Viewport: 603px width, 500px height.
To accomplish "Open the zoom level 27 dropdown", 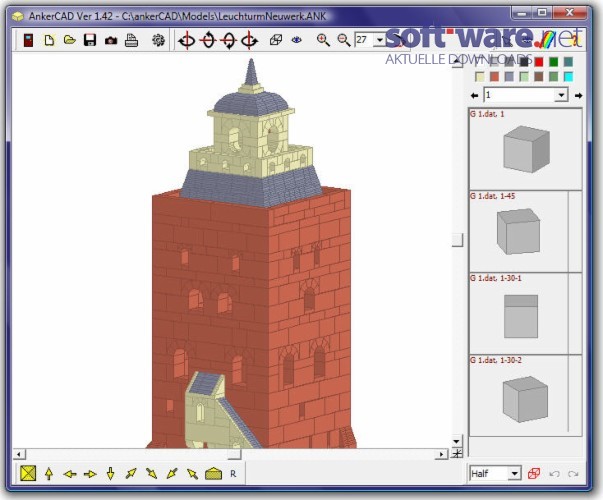I will pos(380,40).
